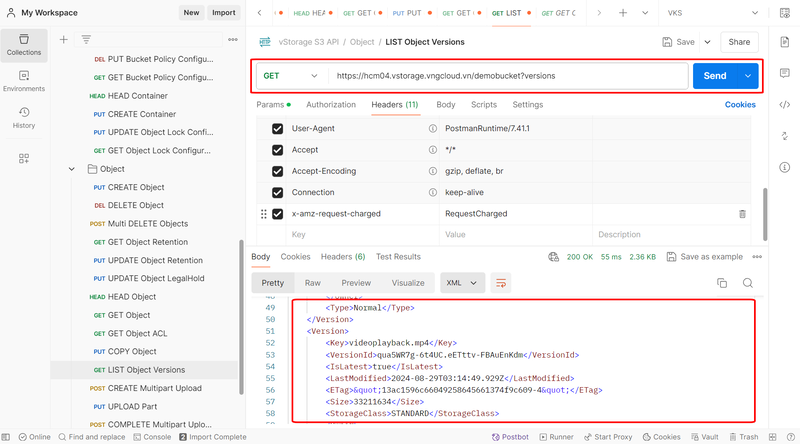Switch to the Raw response view
This screenshot has width=800, height=444.
[313, 283]
